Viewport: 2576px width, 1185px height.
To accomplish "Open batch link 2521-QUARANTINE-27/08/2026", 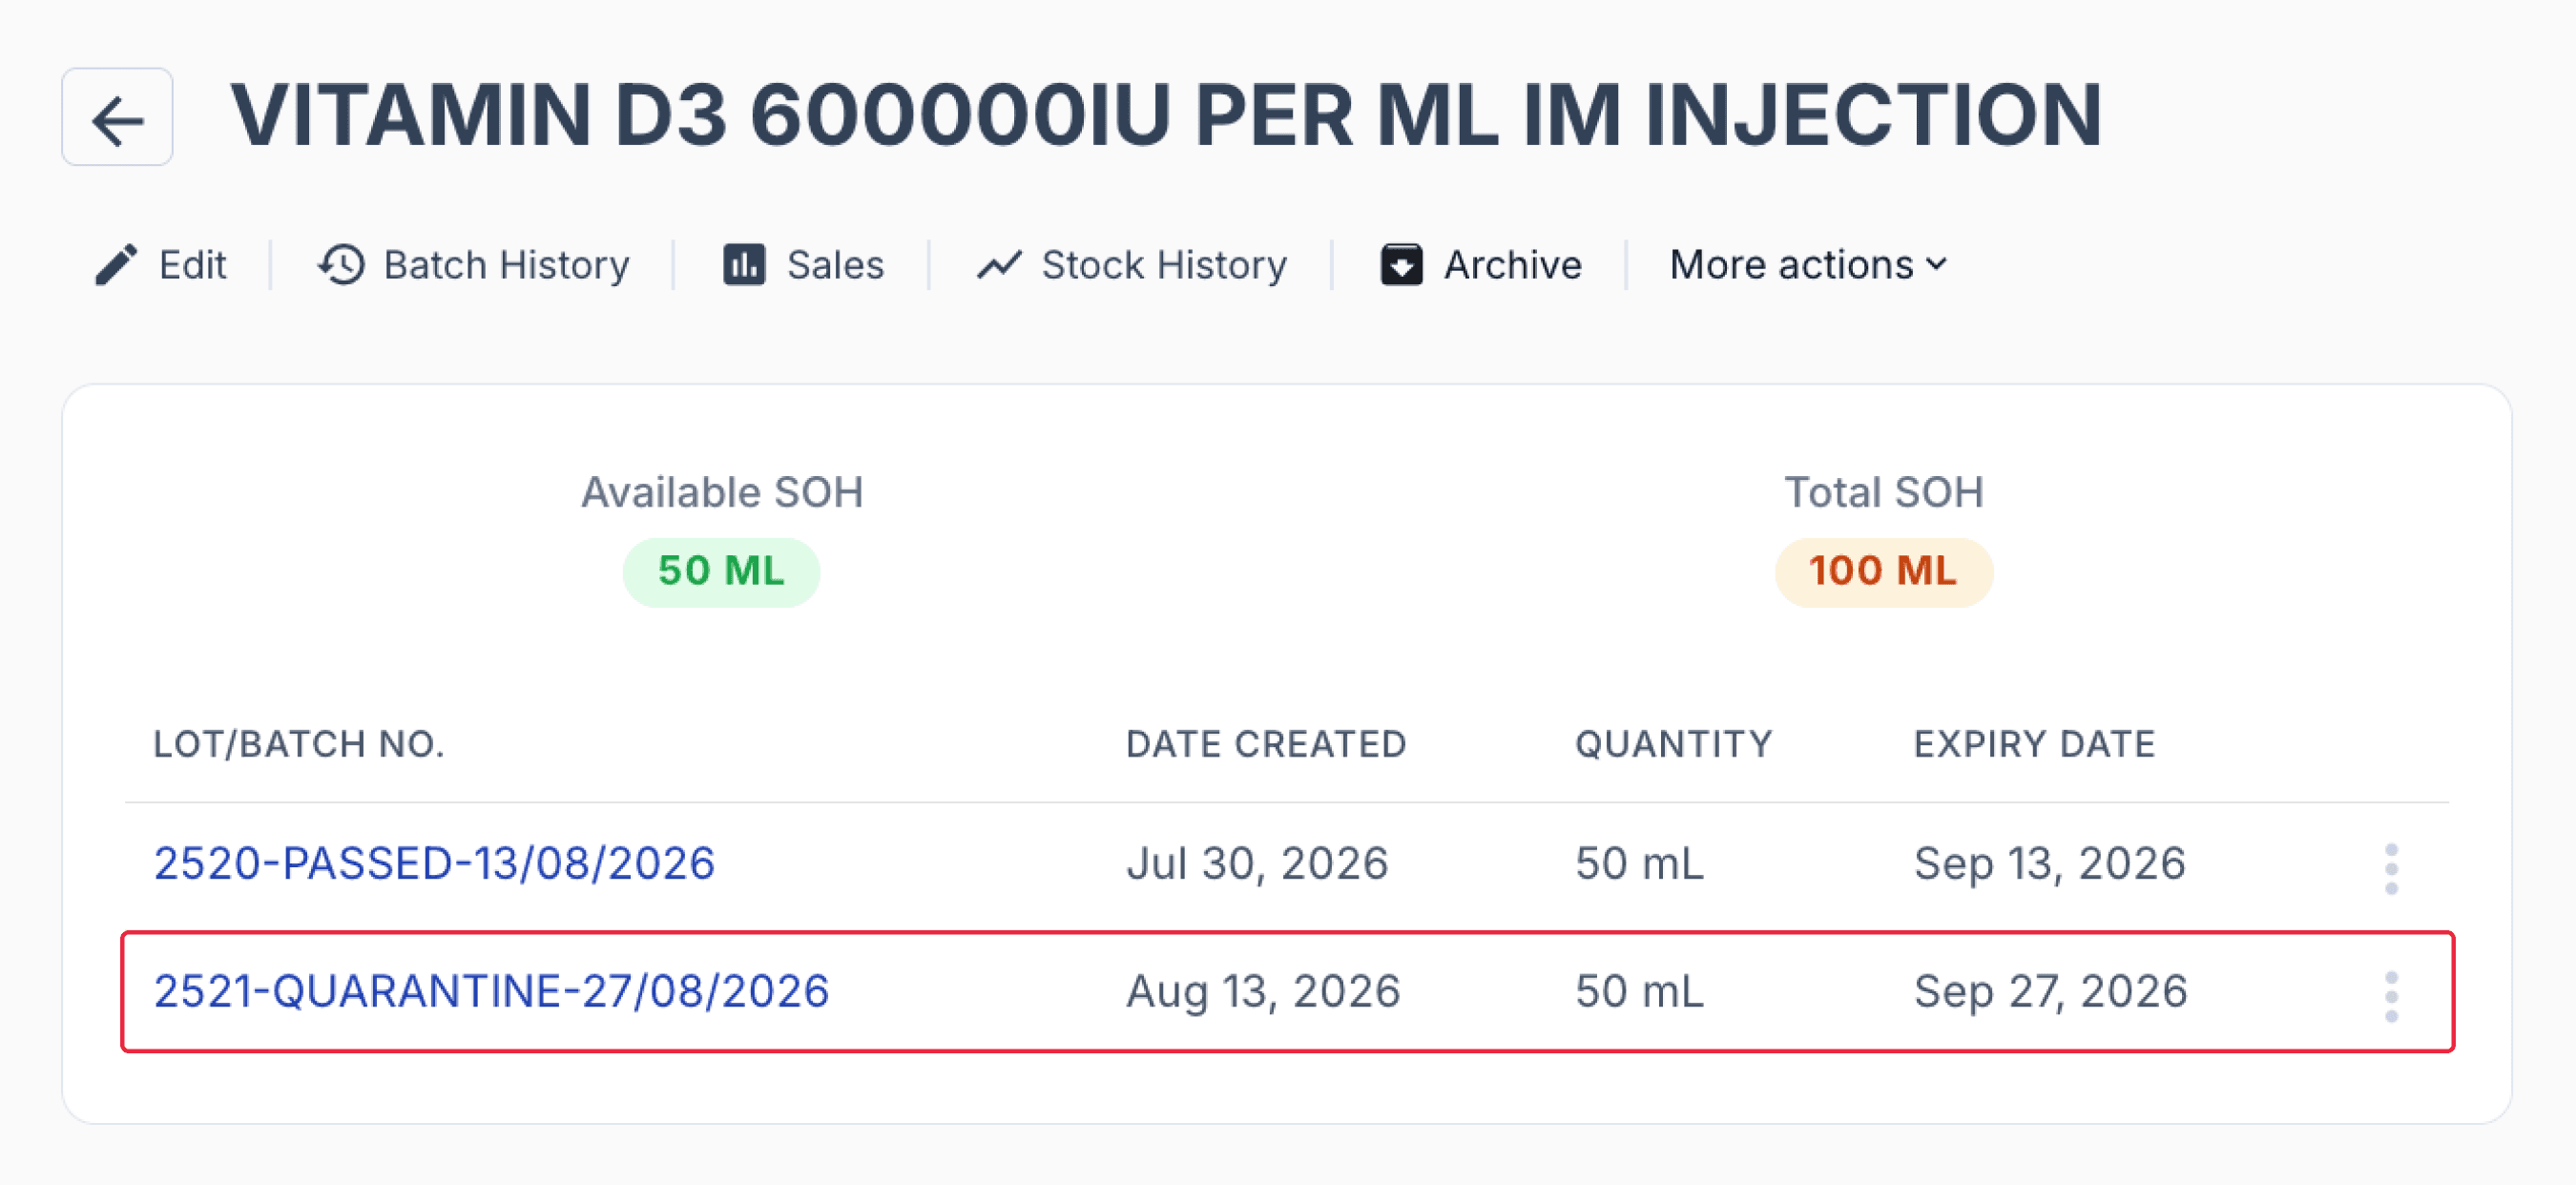I will 491,991.
